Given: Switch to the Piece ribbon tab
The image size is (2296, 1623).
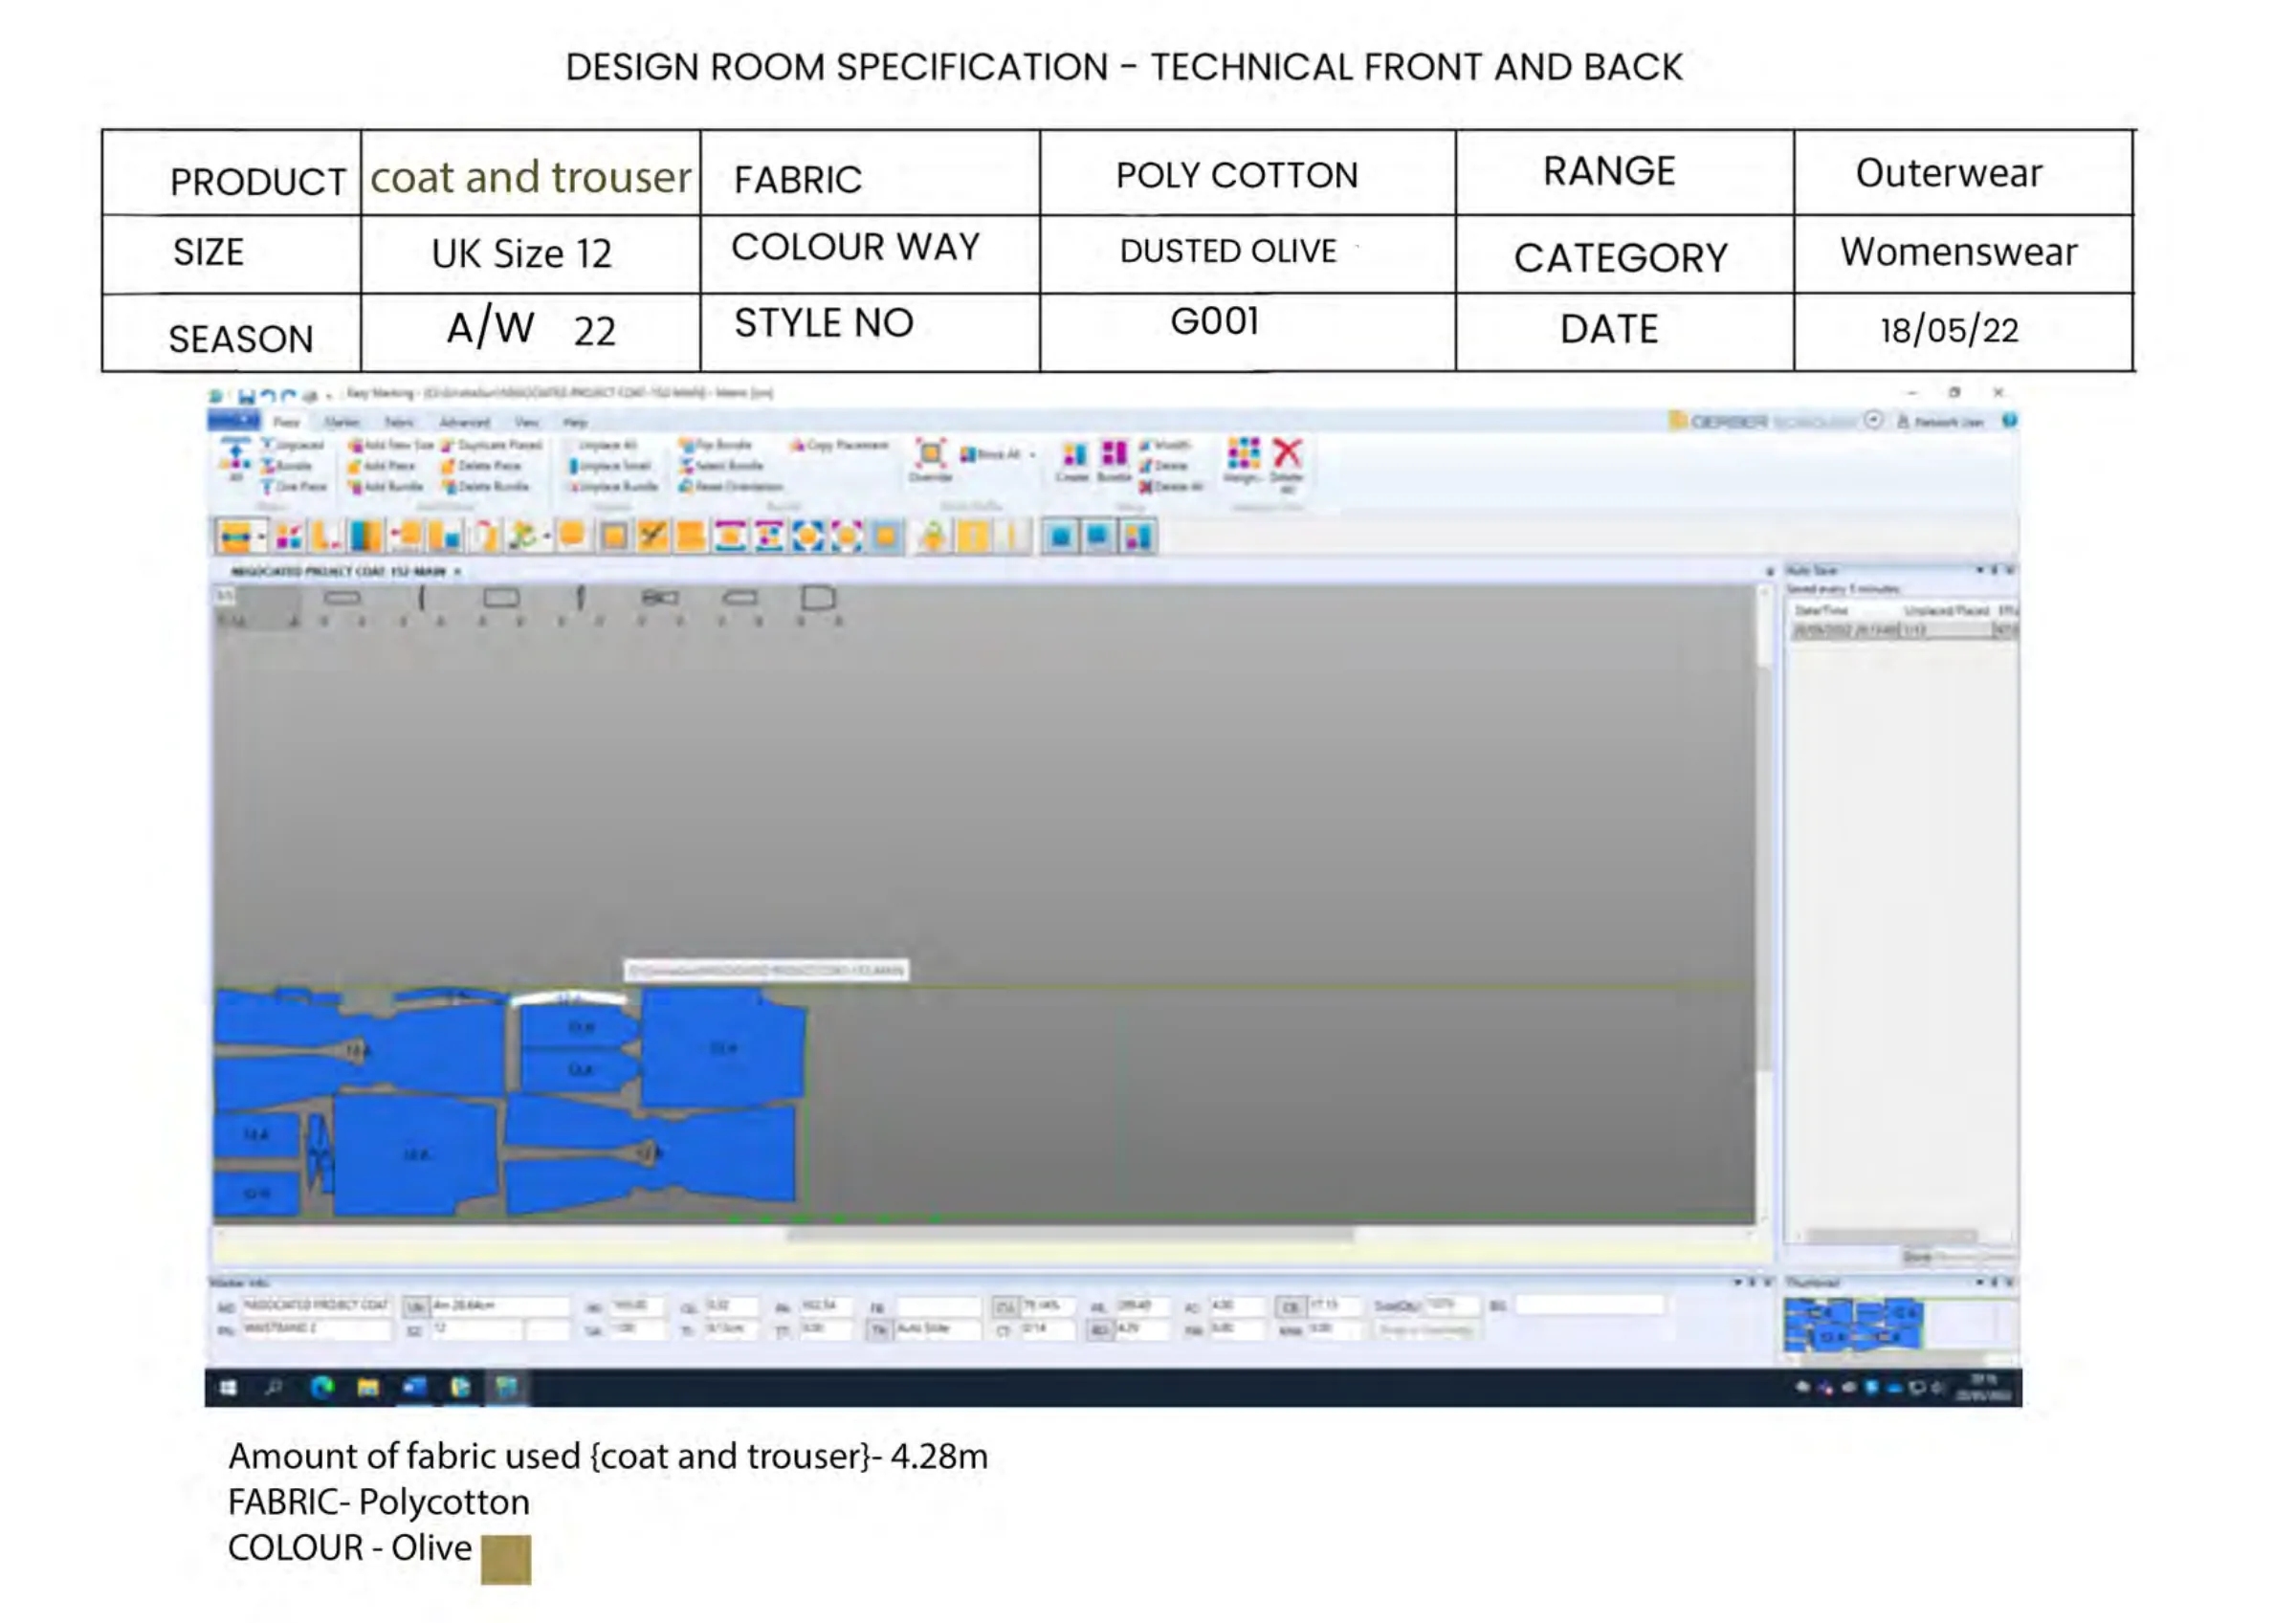Looking at the screenshot, I should pyautogui.click(x=287, y=423).
